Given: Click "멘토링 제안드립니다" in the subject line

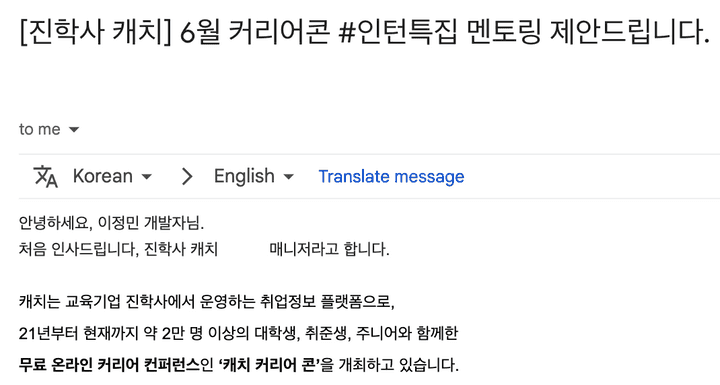Looking at the screenshot, I should (588, 32).
